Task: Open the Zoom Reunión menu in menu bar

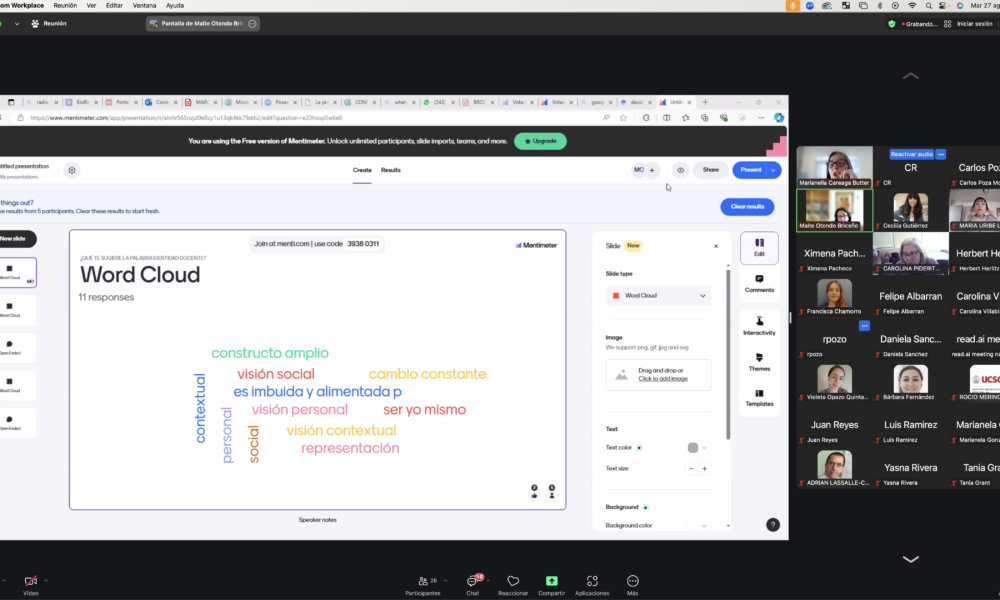Action: (65, 5)
